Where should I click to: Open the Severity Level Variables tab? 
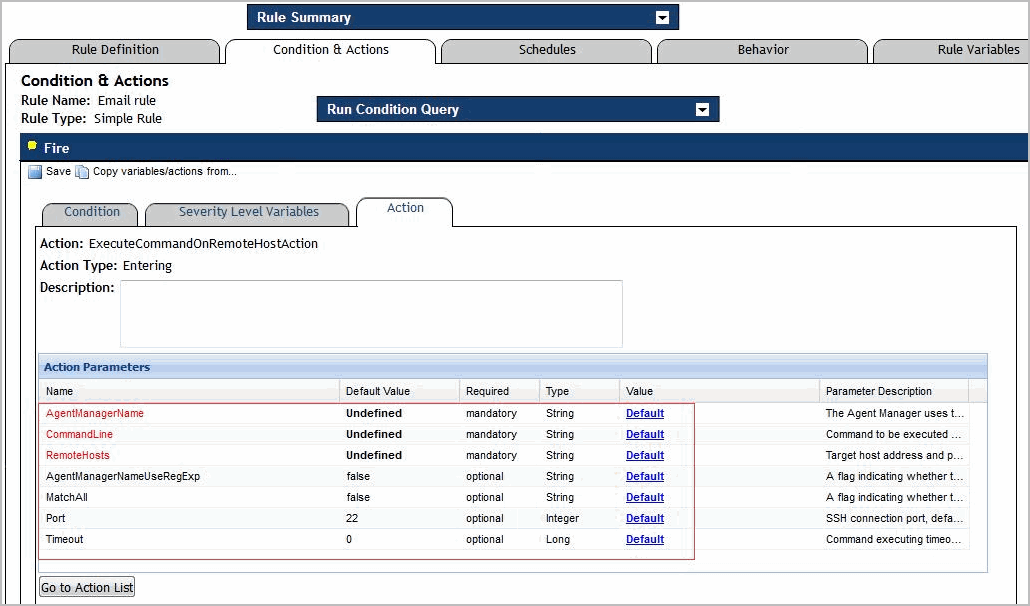click(249, 212)
